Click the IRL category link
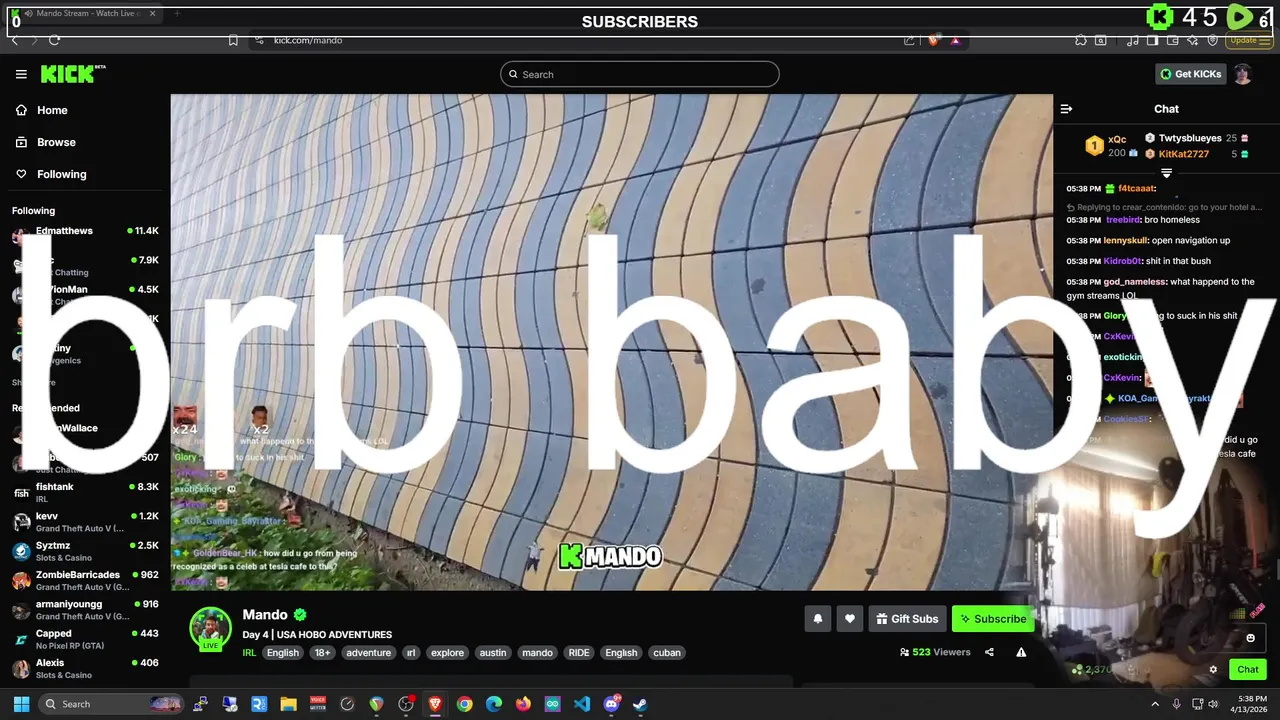Viewport: 1280px width, 720px height. [249, 653]
